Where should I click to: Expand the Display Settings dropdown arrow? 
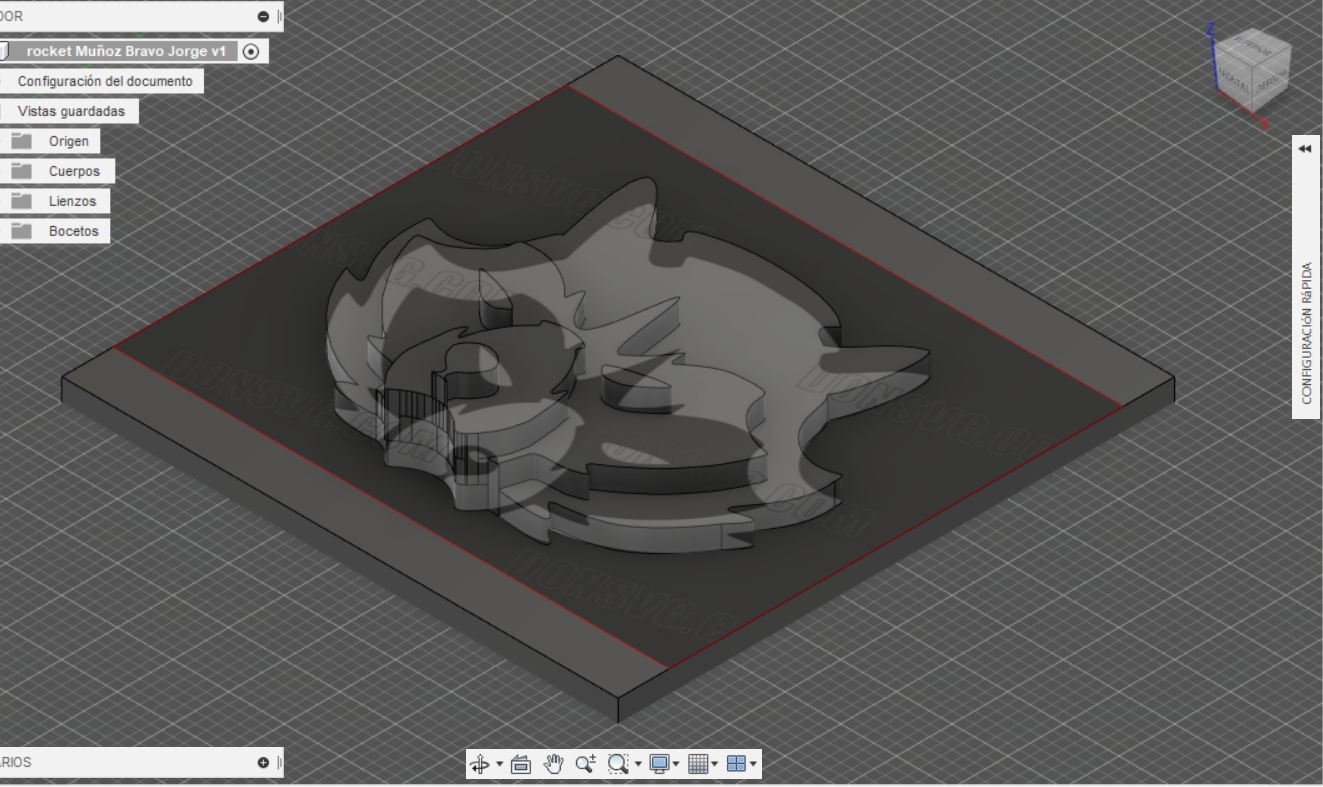tap(677, 765)
